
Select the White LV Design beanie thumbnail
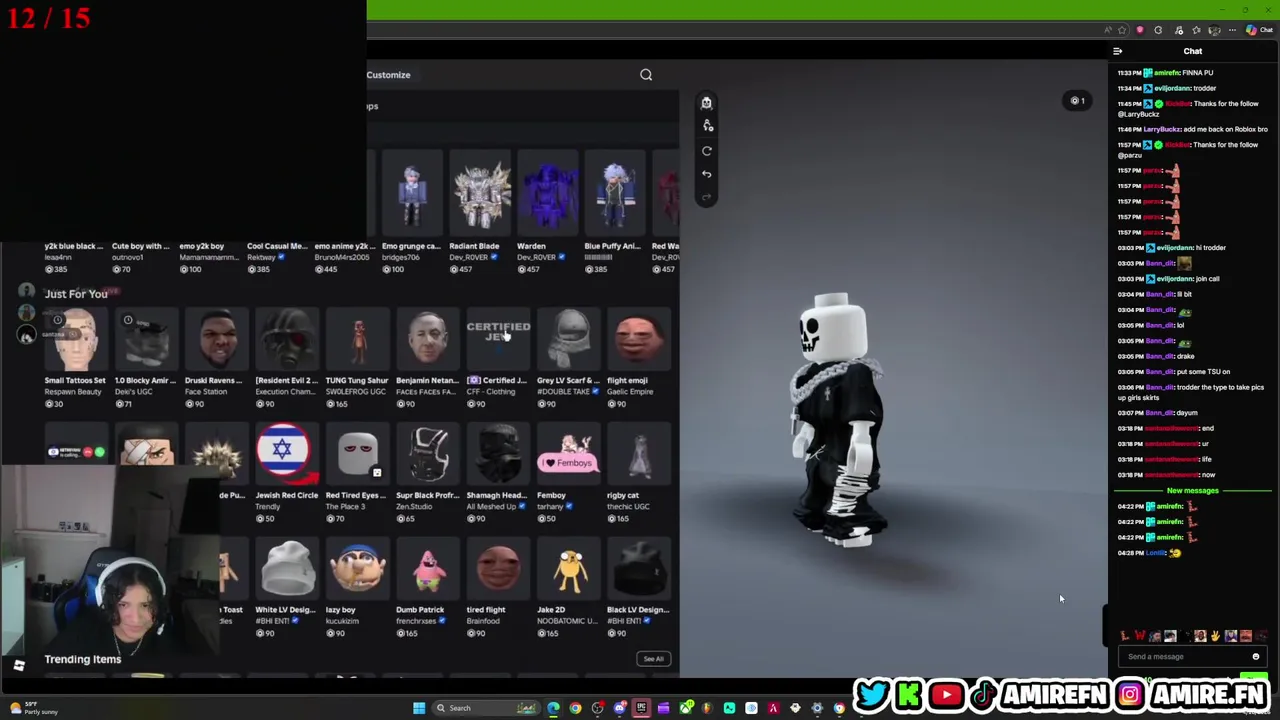tap(287, 570)
